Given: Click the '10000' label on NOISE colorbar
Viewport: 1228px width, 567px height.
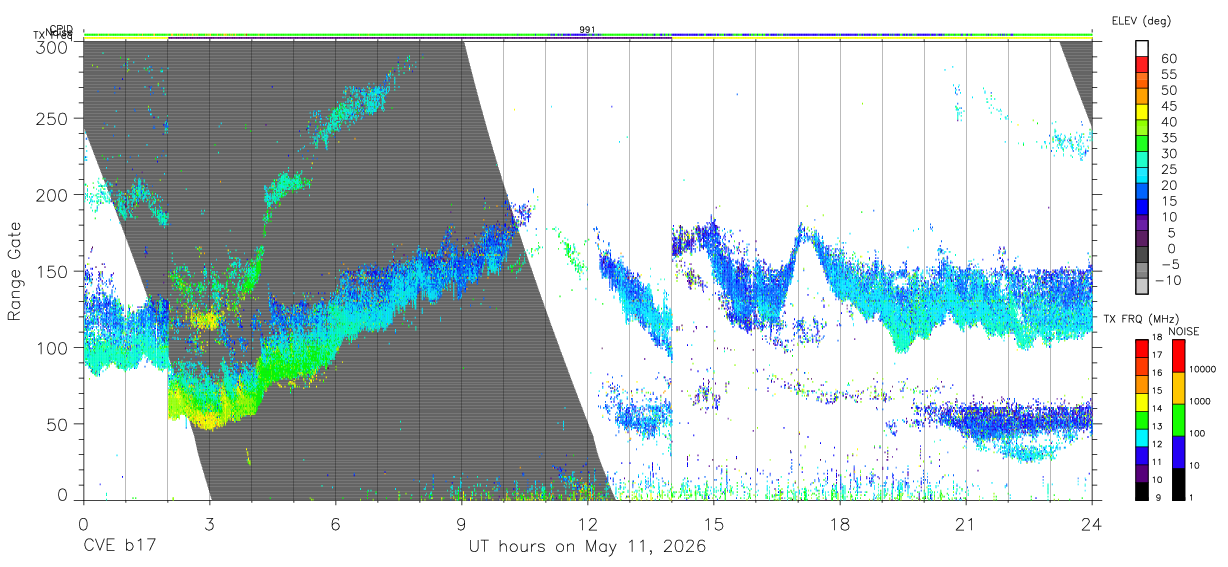Looking at the screenshot, I should [x=1201, y=370].
